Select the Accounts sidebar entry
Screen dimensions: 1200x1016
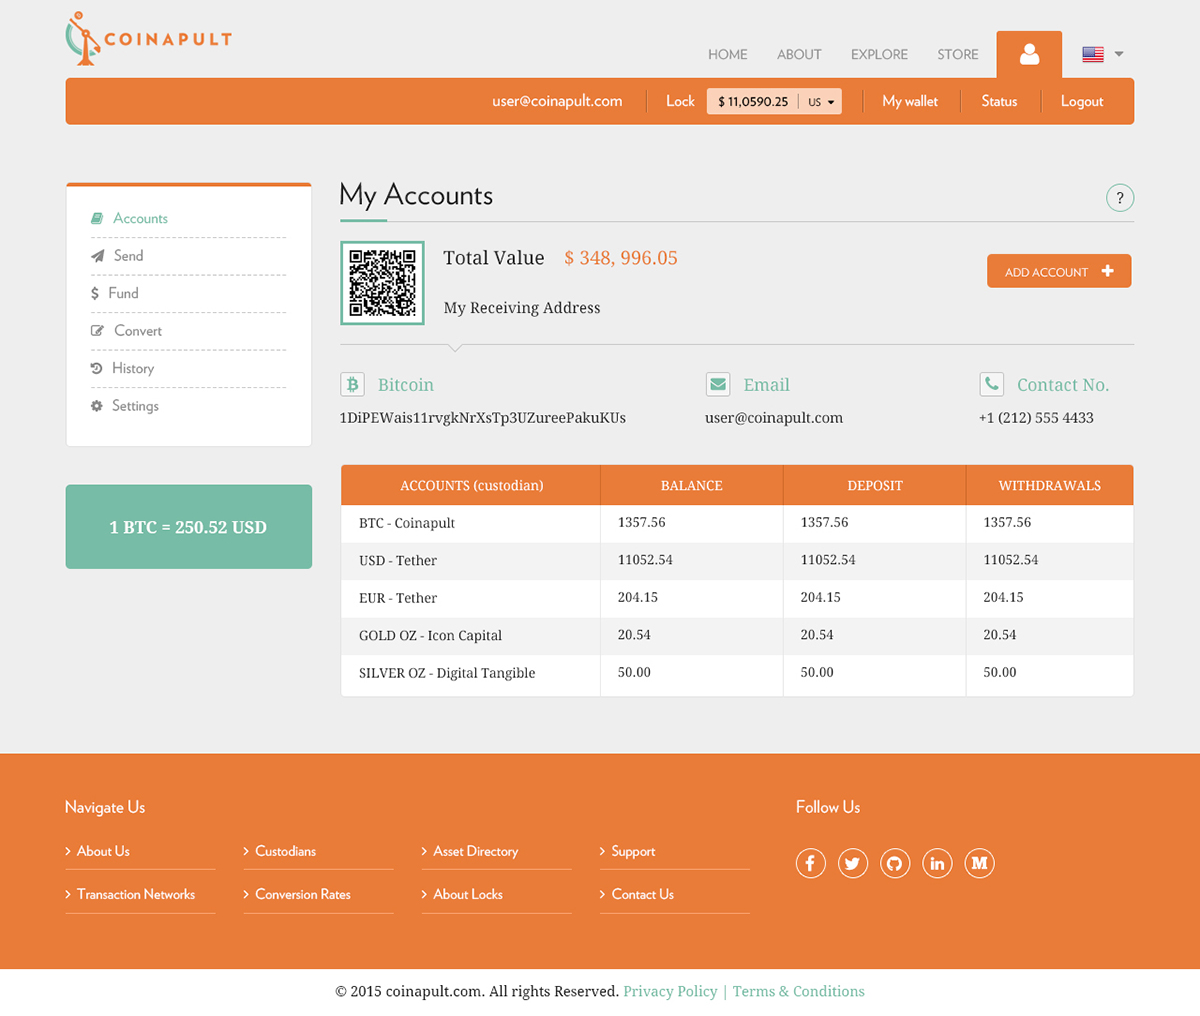tap(140, 218)
